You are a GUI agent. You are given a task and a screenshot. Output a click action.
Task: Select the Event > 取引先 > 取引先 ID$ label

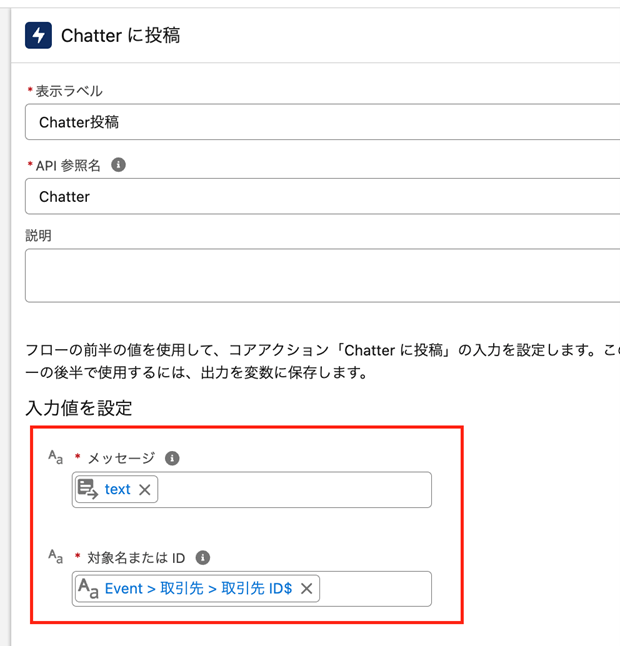pos(198,589)
